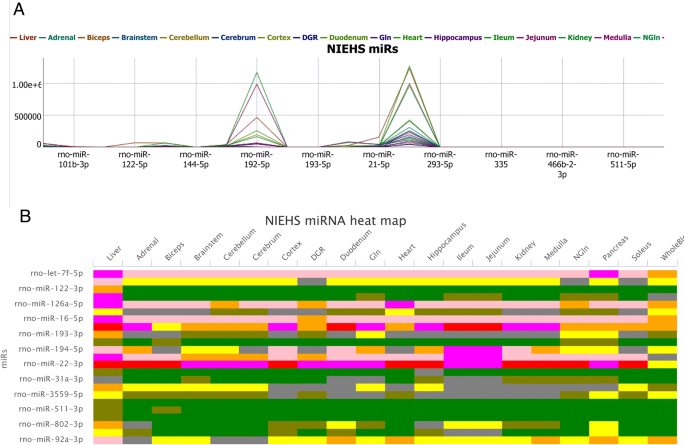Toggle the Cerebellum legend entry
This screenshot has width=685, height=445.
click(185, 38)
